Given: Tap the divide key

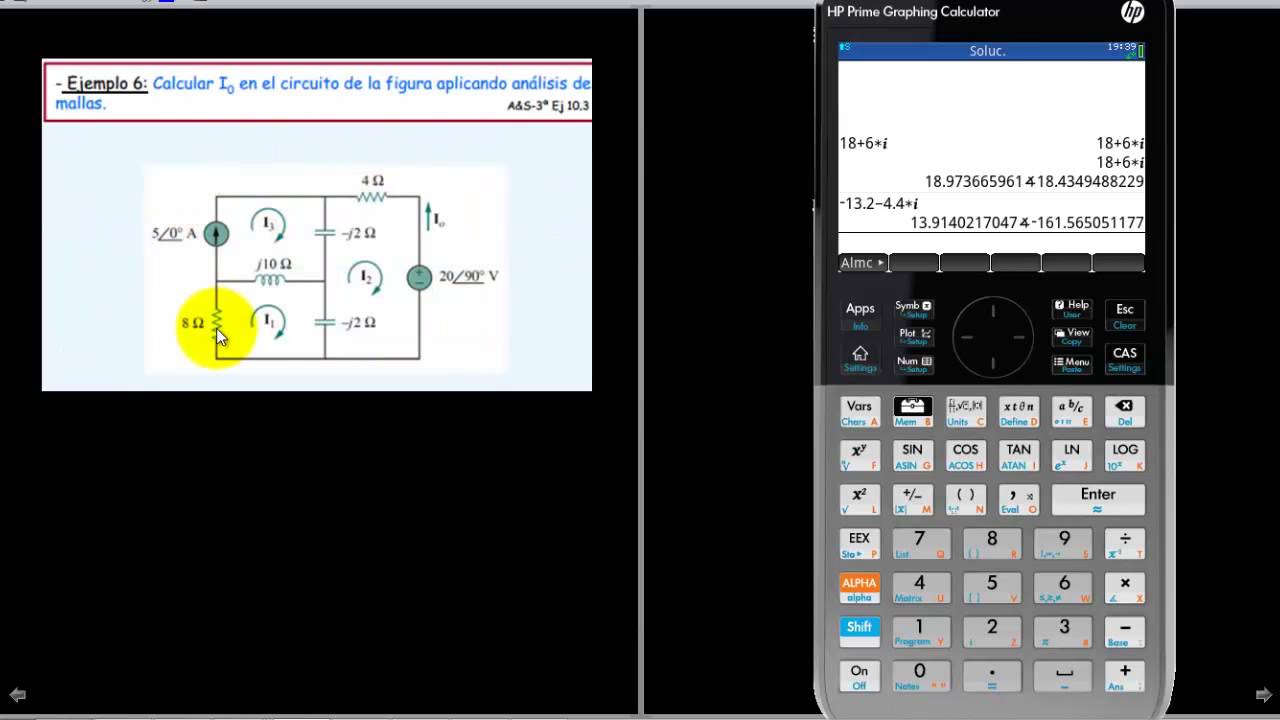Looking at the screenshot, I should pos(1125,544).
